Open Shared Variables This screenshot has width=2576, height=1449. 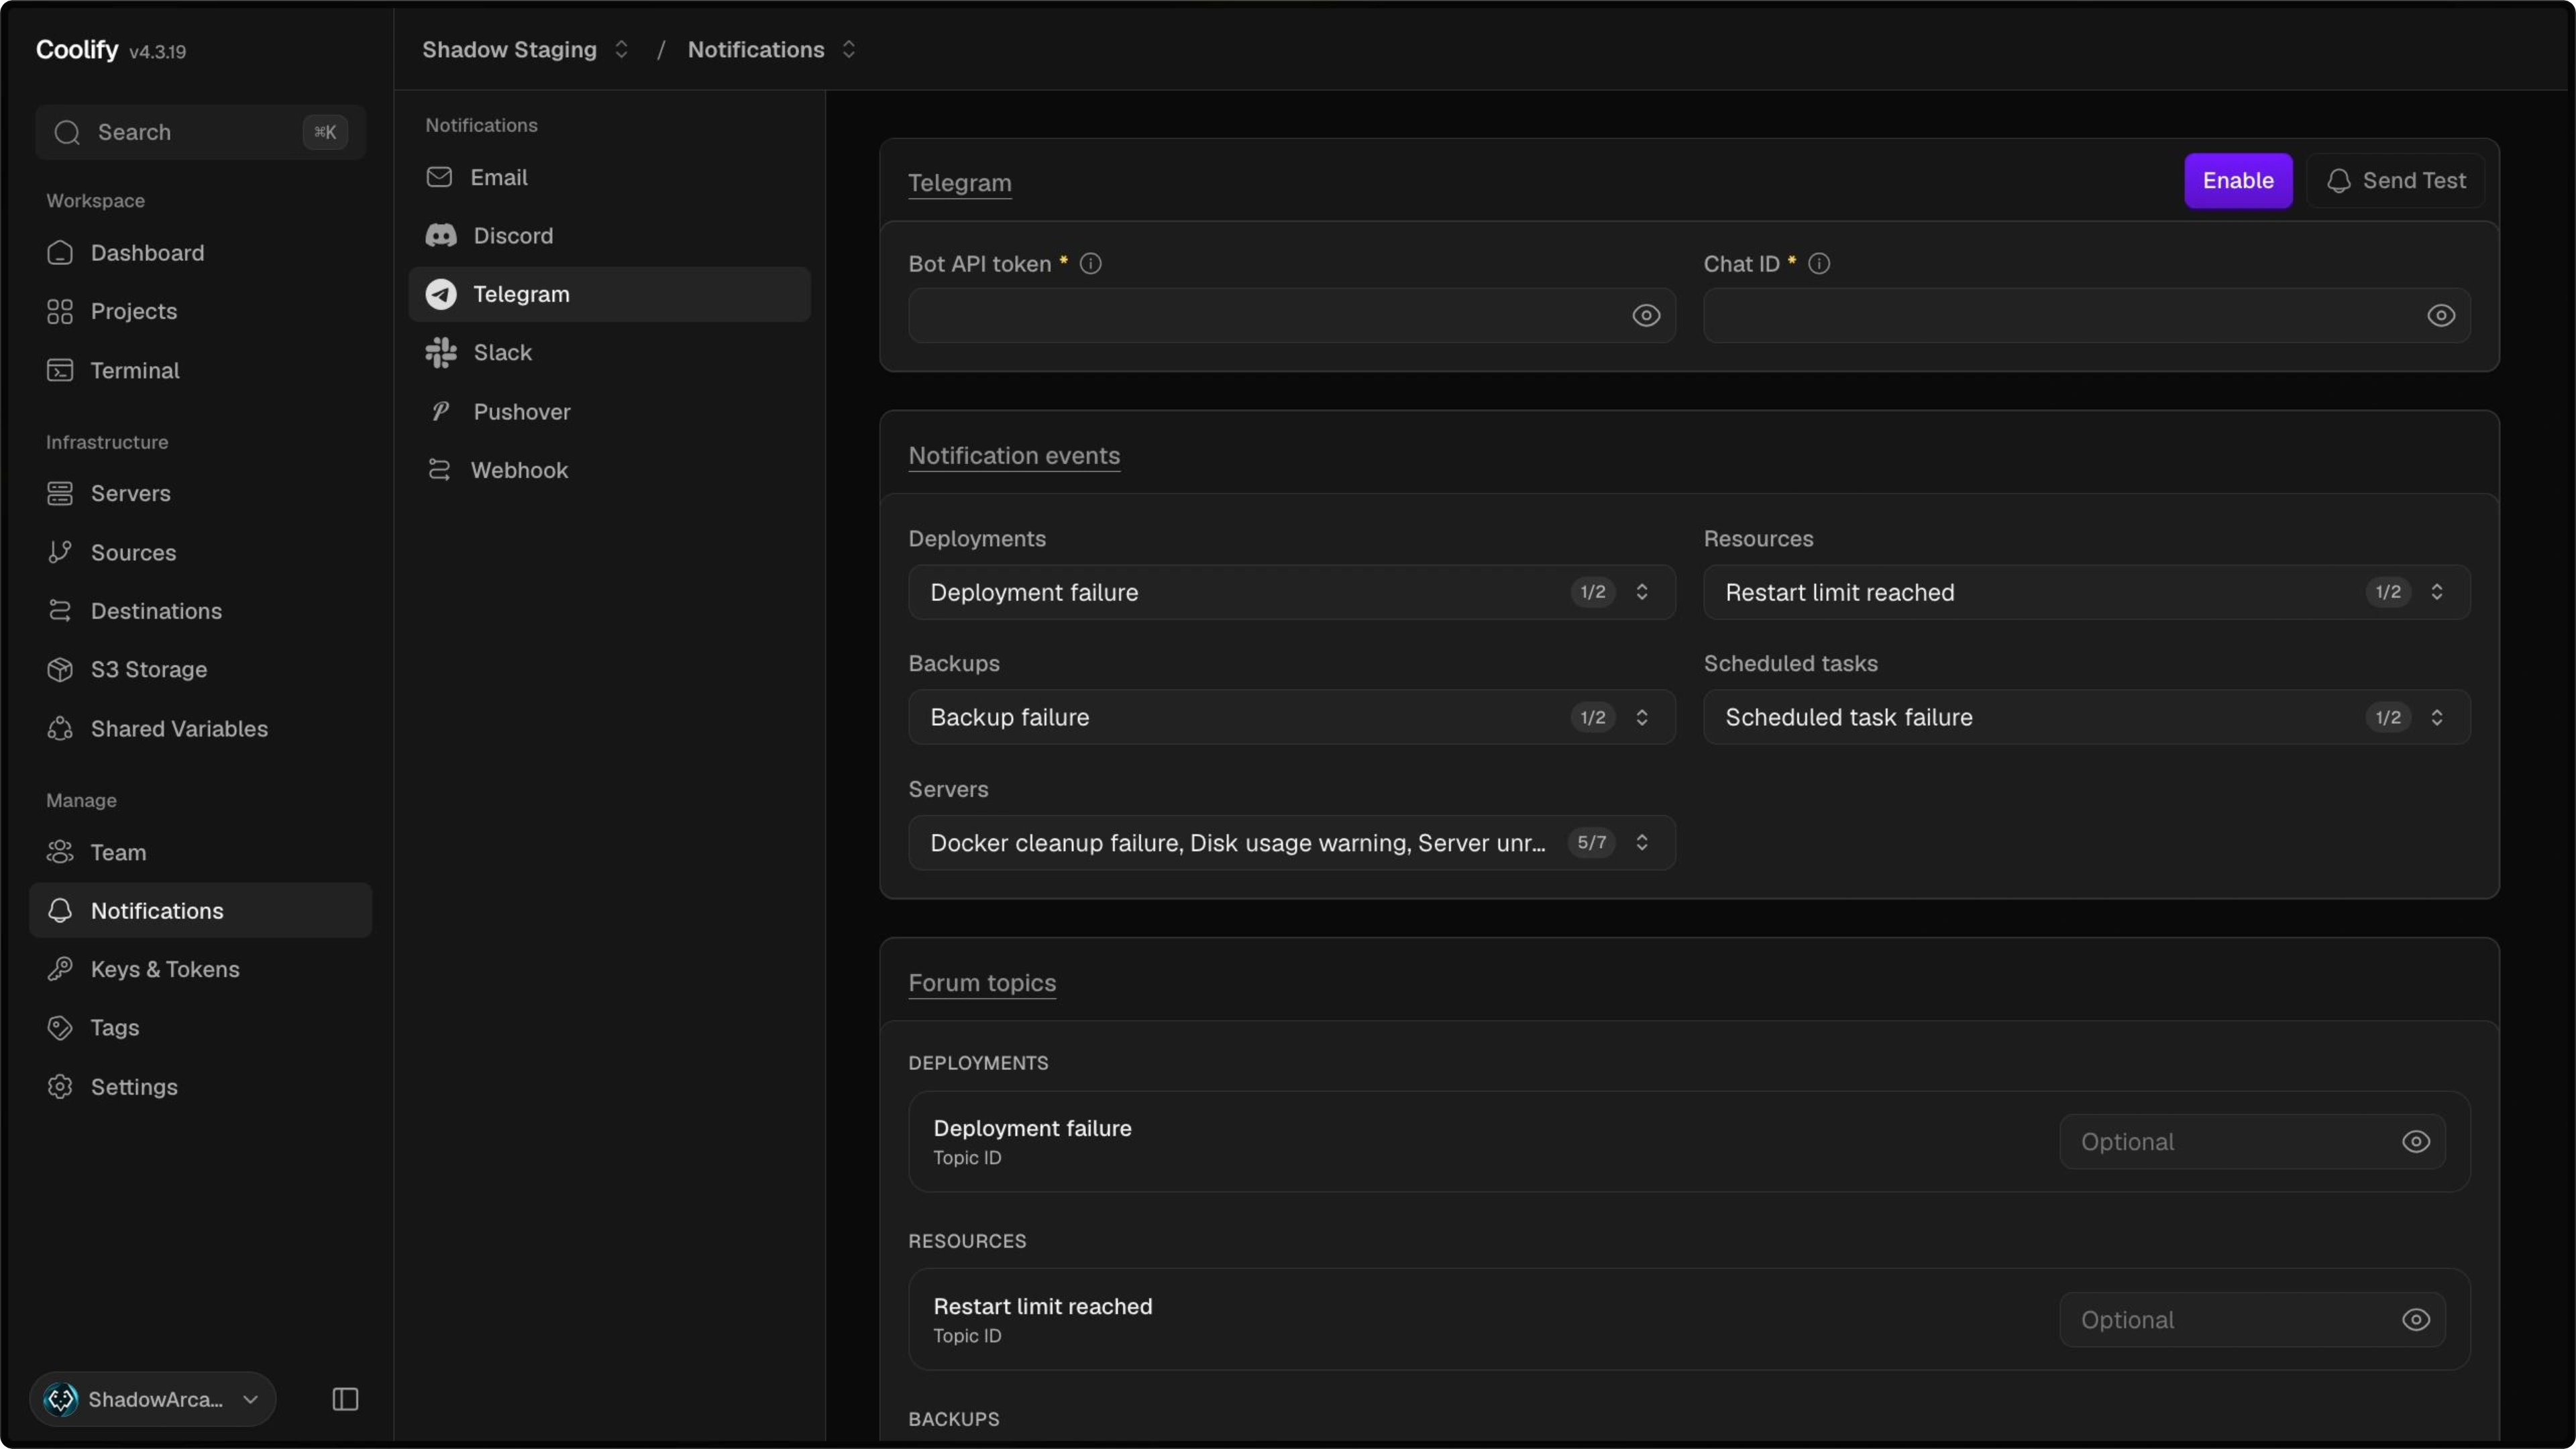point(200,728)
